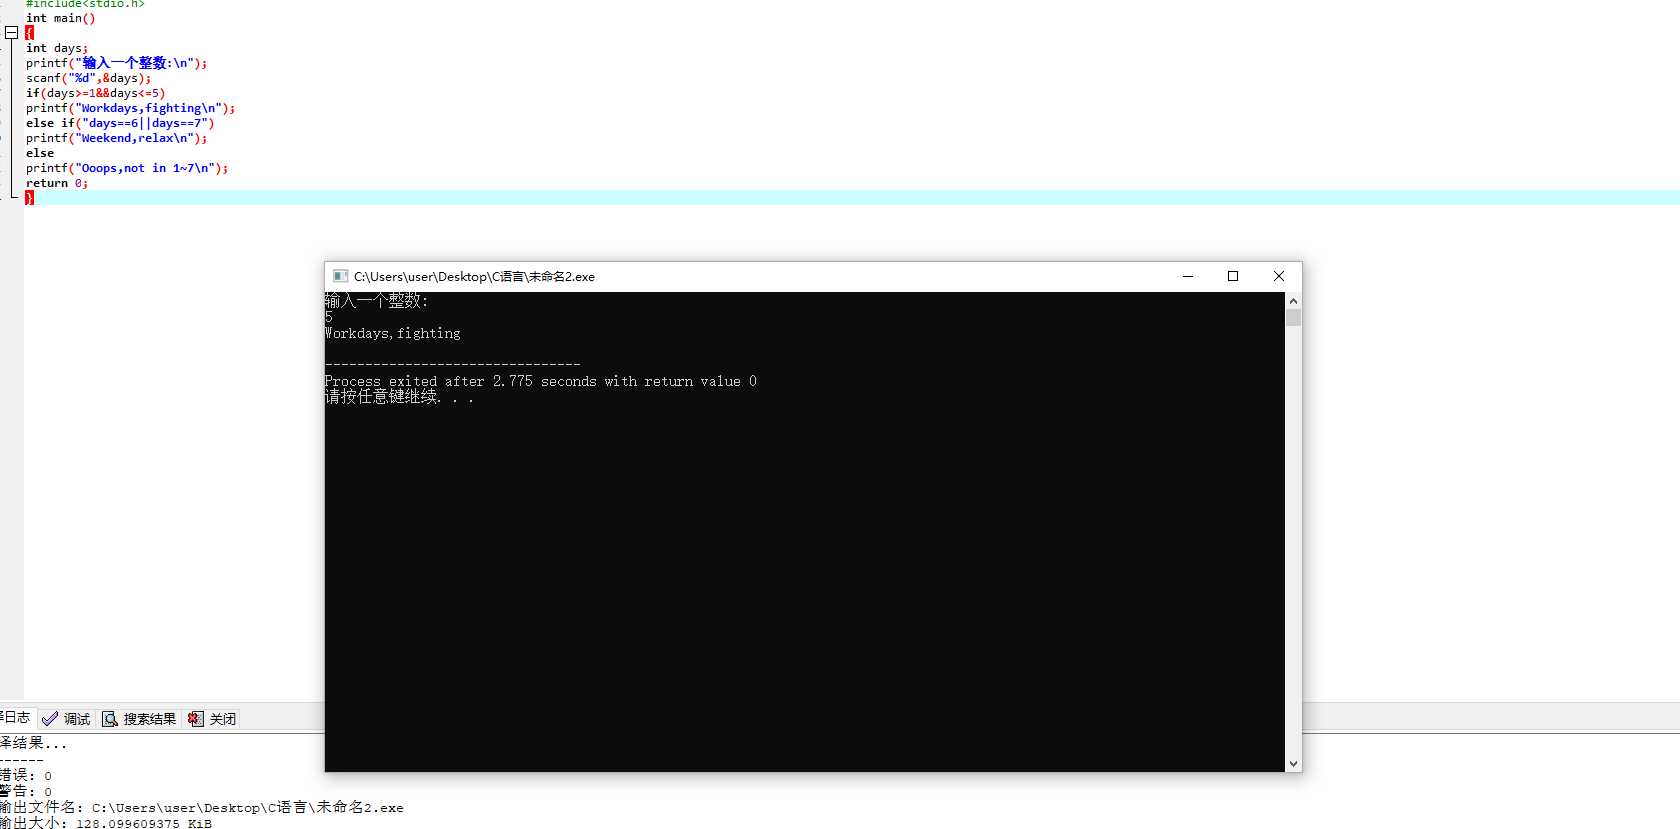Click the else if days==6||days==7 line

pyautogui.click(x=120, y=123)
